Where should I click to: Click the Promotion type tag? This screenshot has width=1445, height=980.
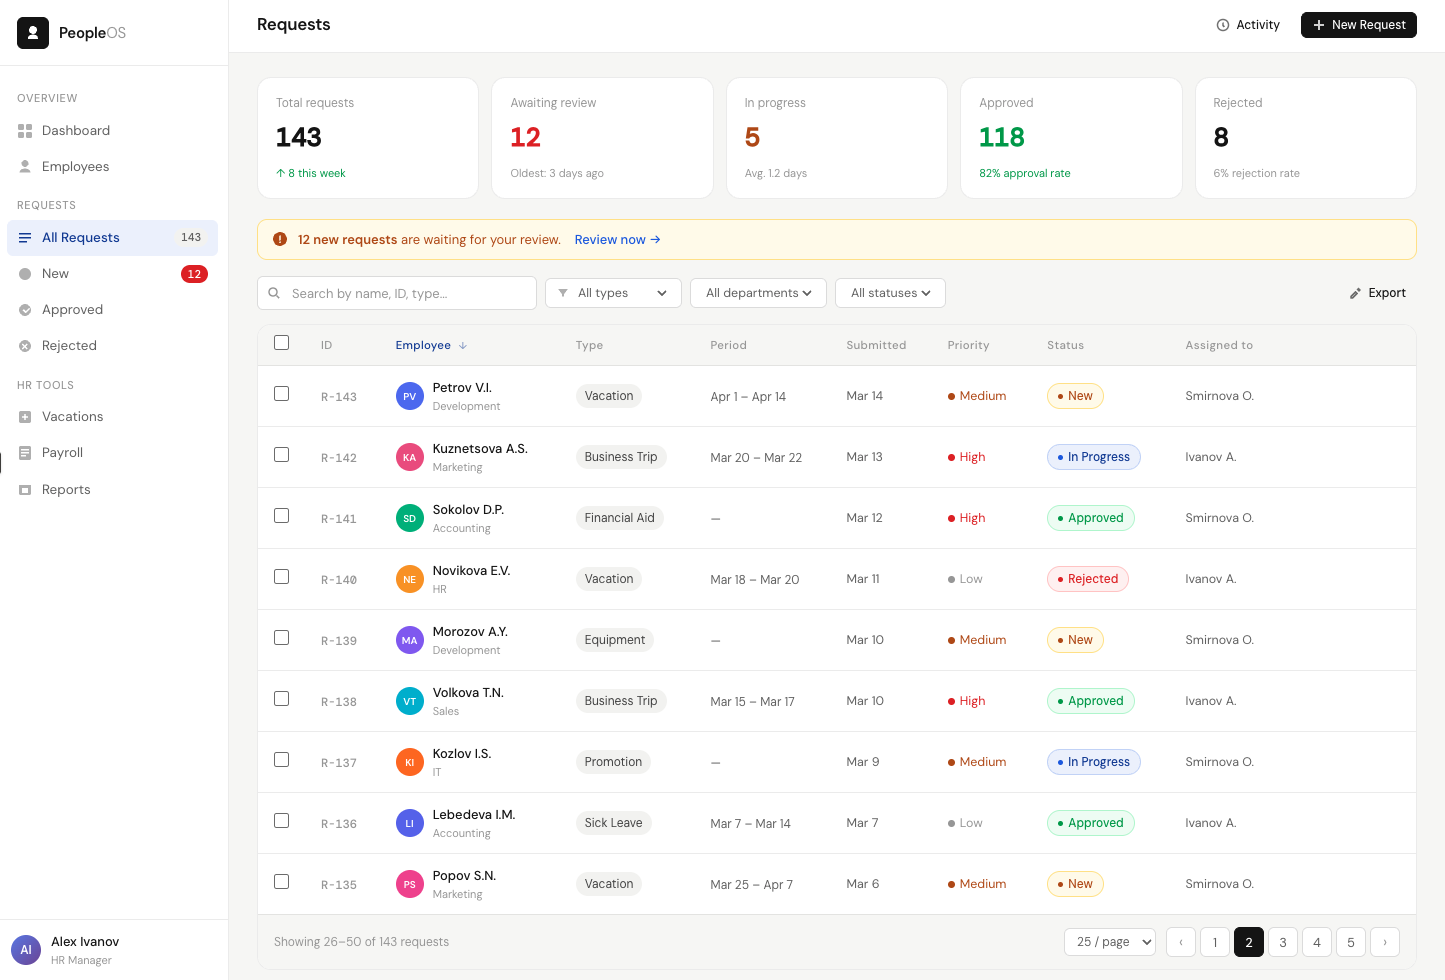coord(613,762)
